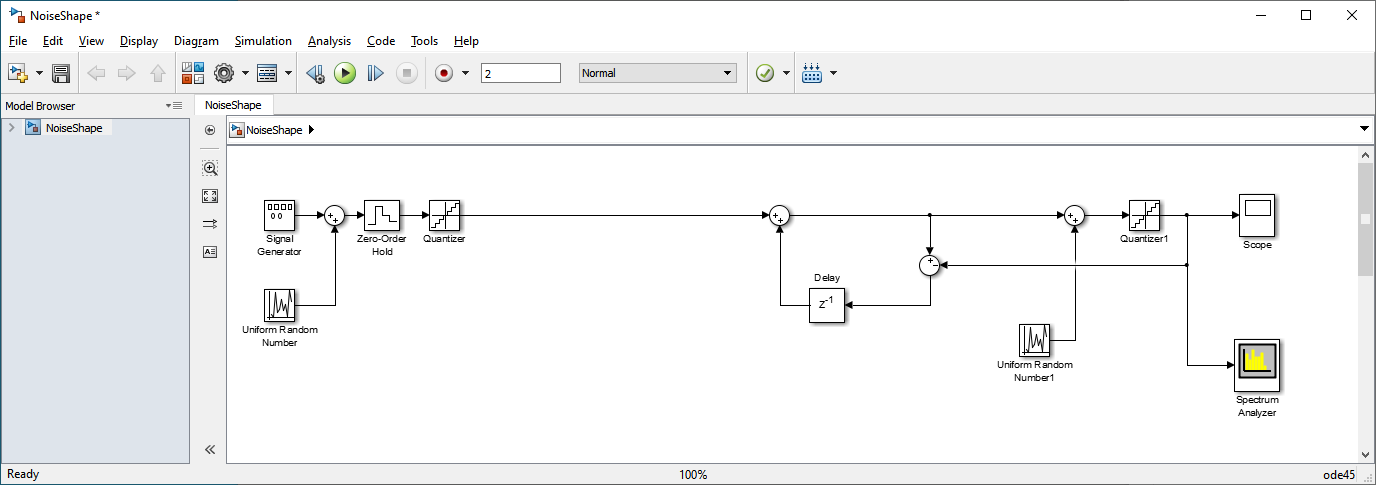Select the Uniform Random Number block
Image resolution: width=1376 pixels, height=485 pixels.
[280, 305]
